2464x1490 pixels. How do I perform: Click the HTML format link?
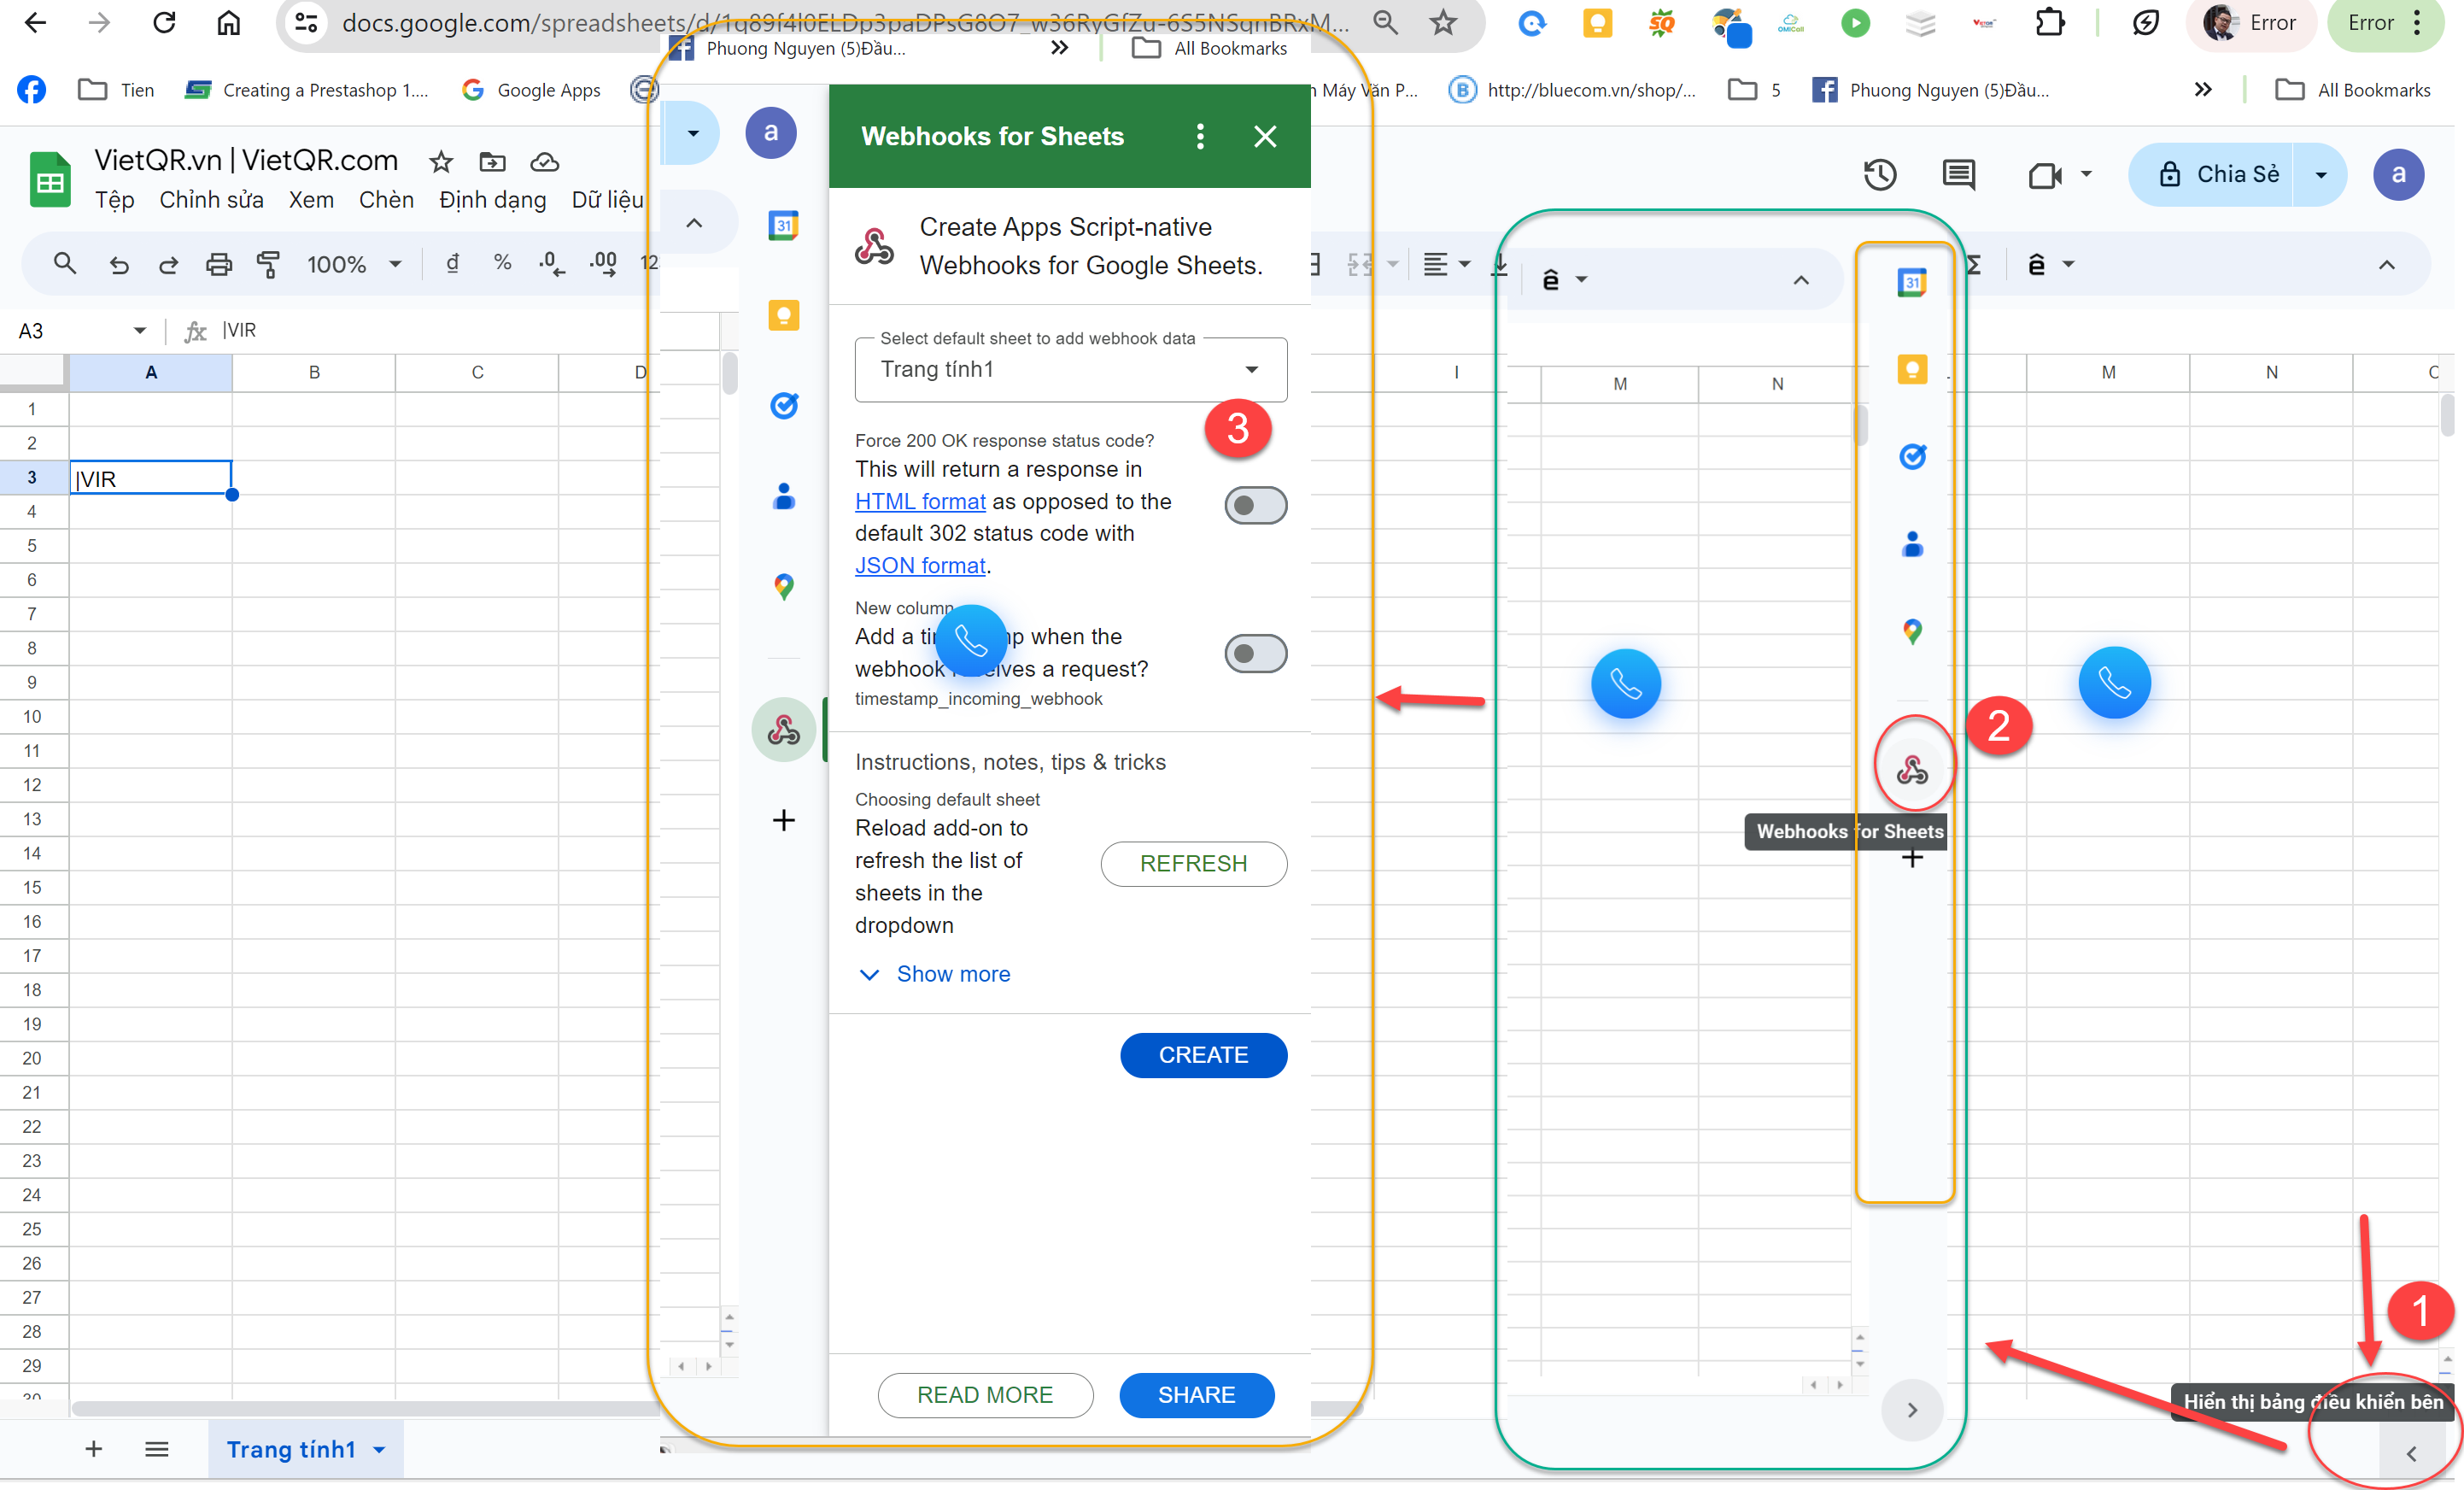coord(919,502)
